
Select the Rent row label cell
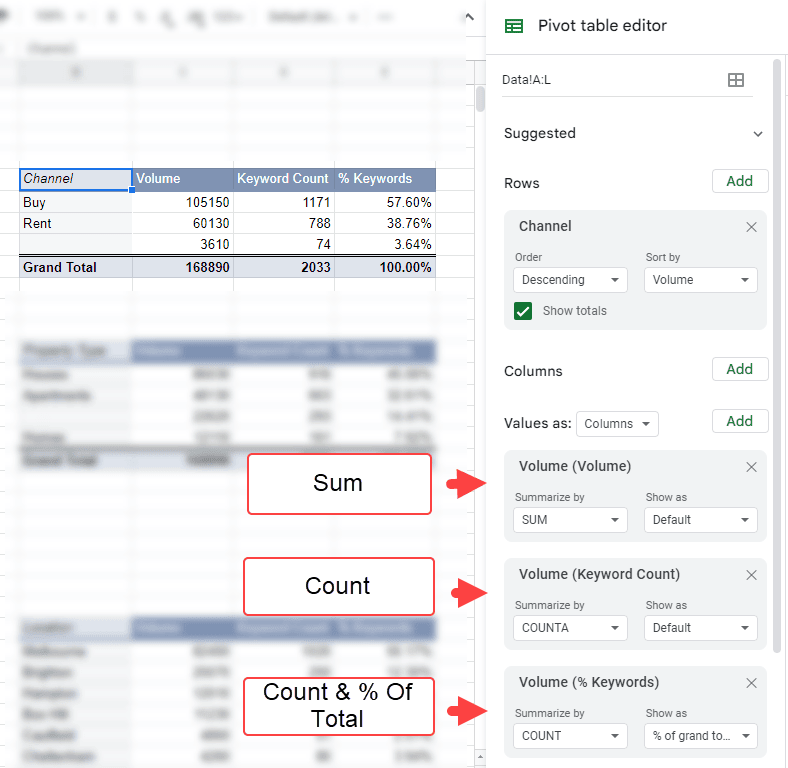(76, 223)
